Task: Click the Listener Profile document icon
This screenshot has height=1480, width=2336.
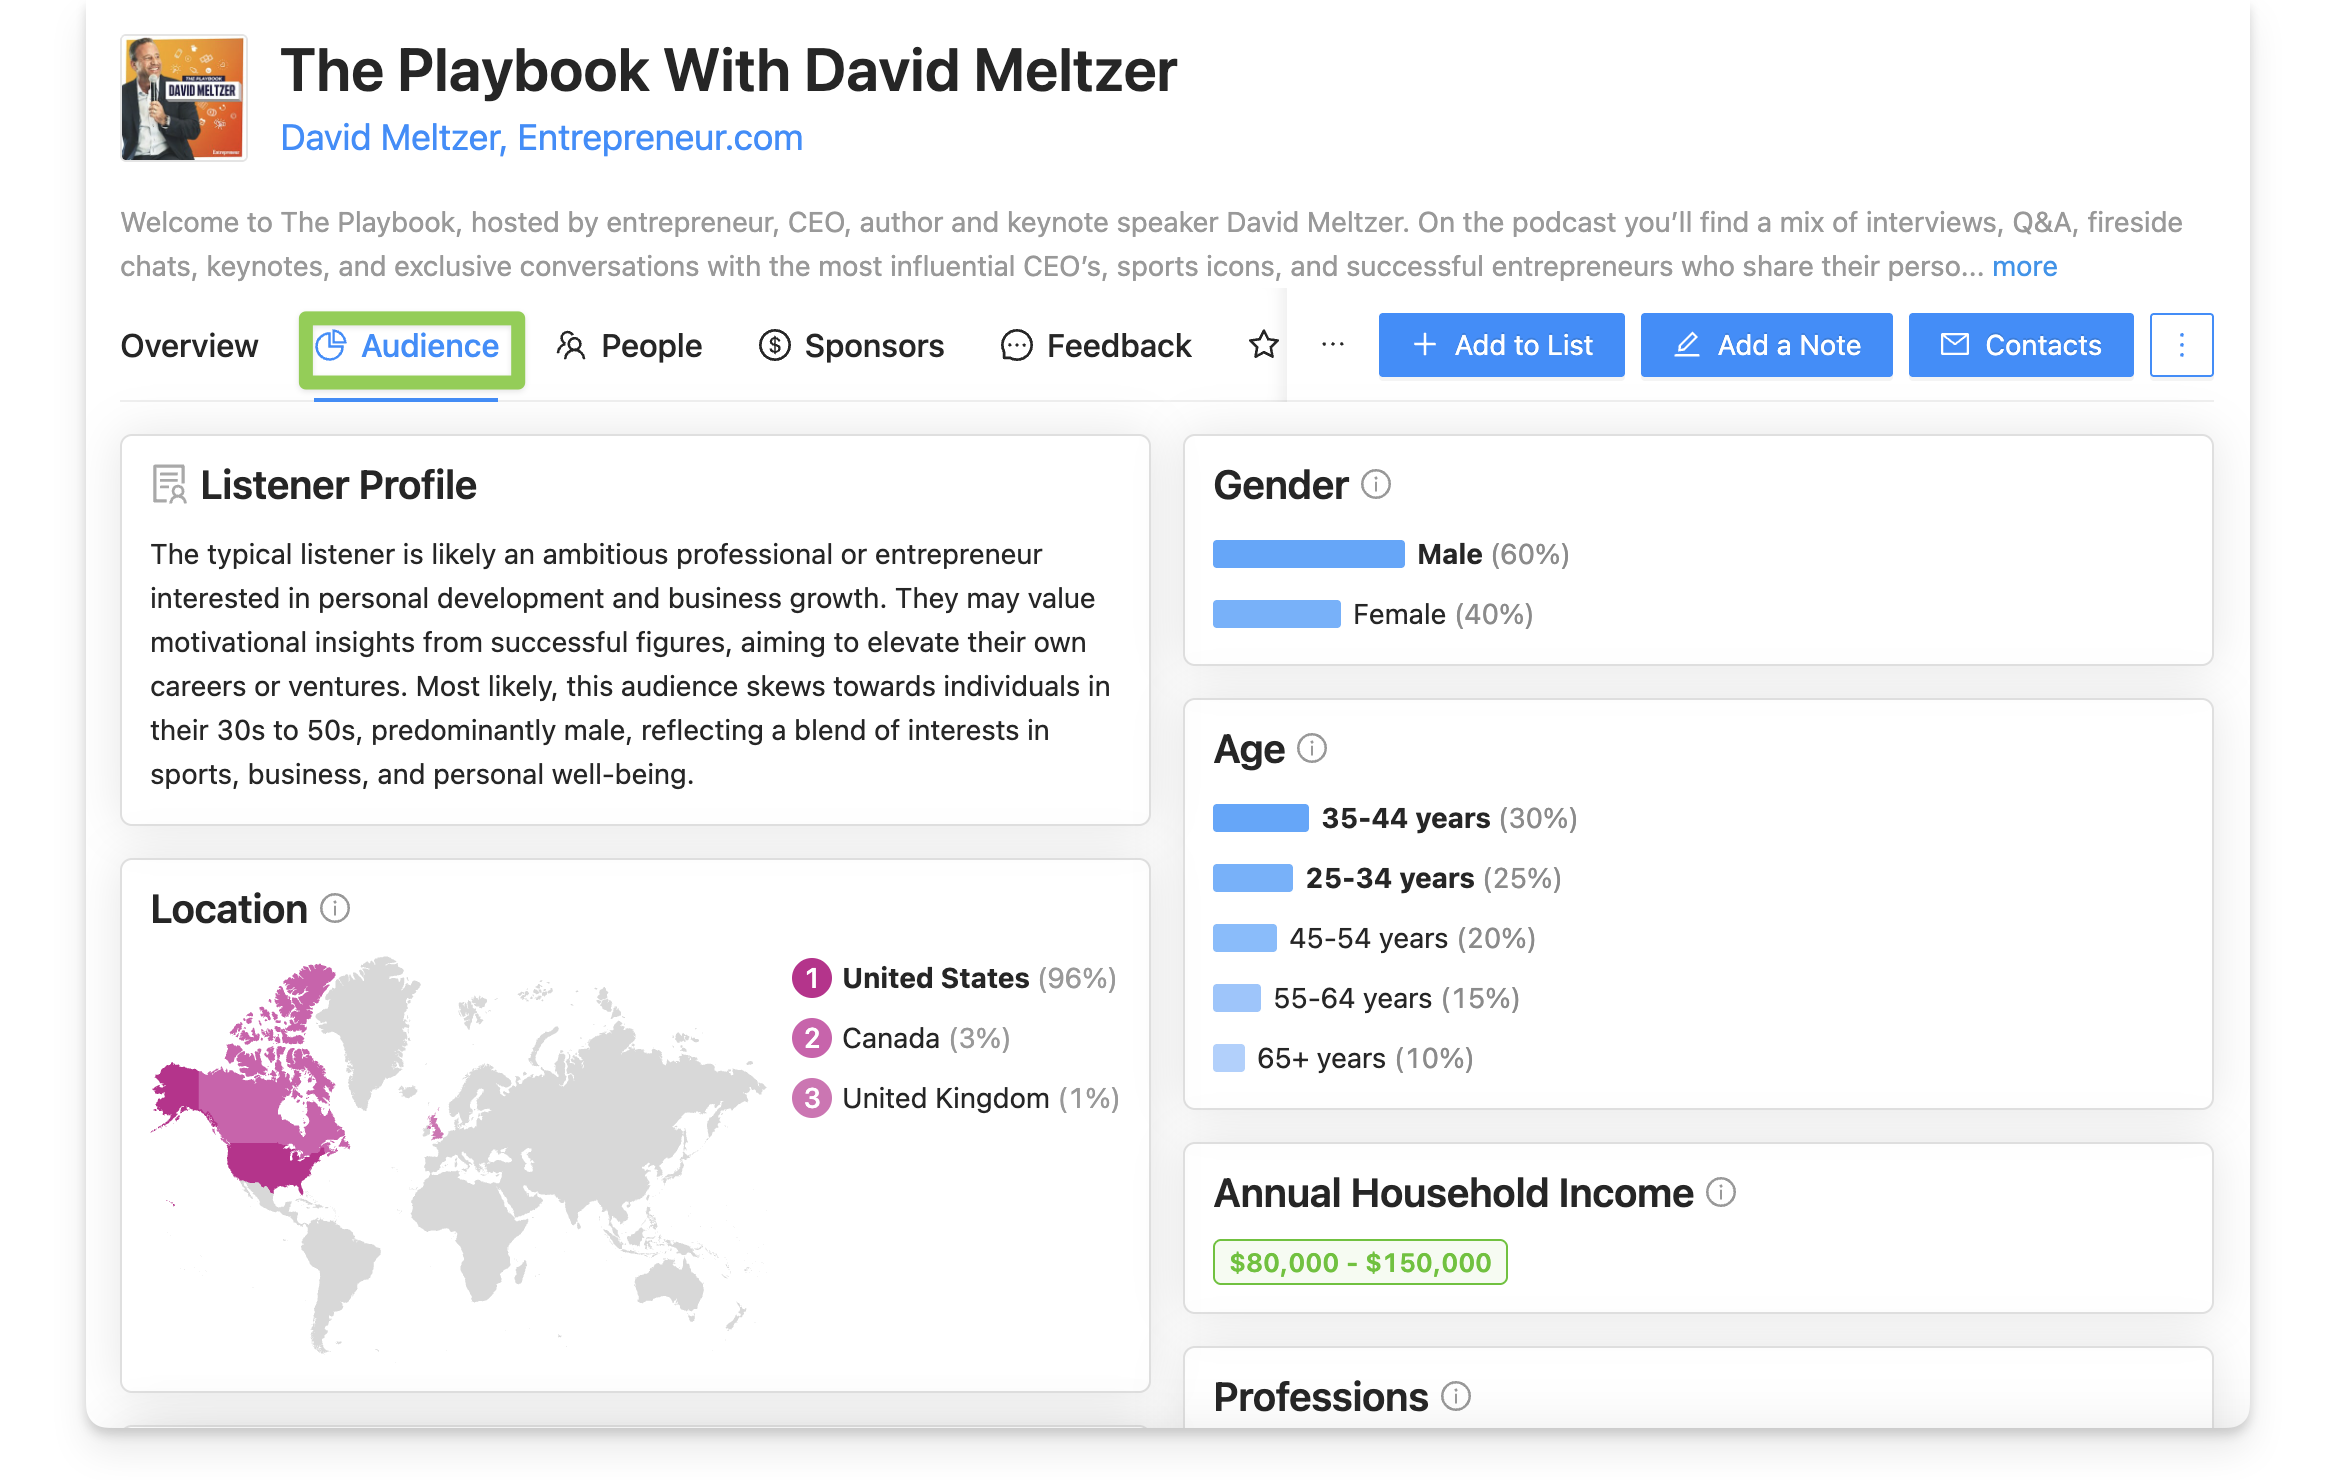Action: (x=168, y=484)
